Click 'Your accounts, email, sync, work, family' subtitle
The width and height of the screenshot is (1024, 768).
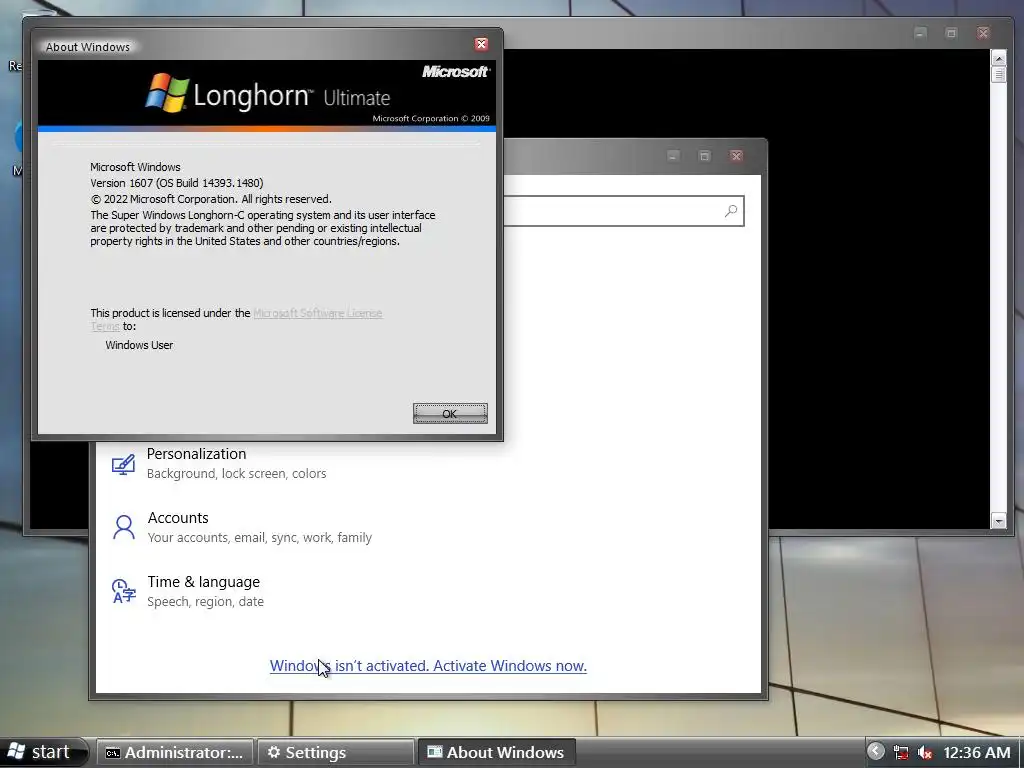[260, 537]
